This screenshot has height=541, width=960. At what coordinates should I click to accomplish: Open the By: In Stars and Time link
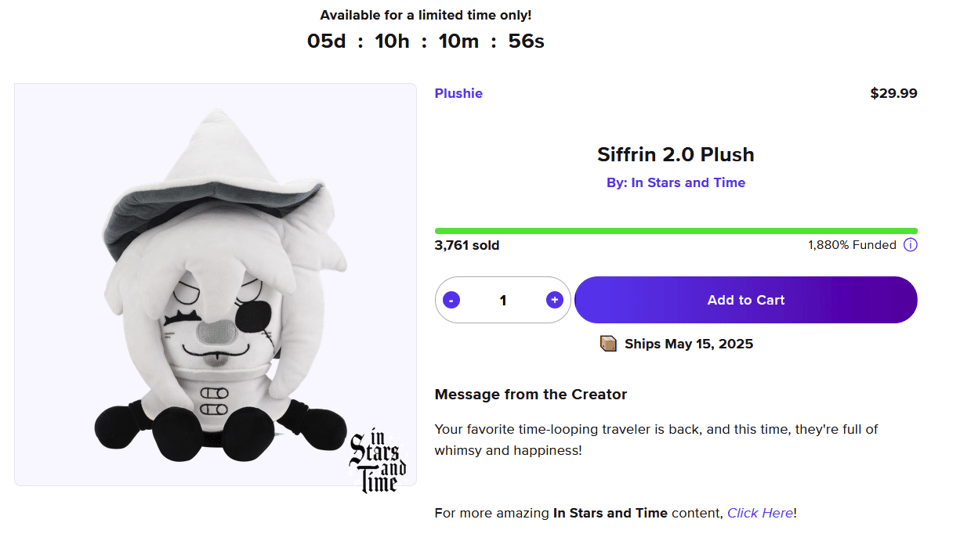click(x=675, y=182)
